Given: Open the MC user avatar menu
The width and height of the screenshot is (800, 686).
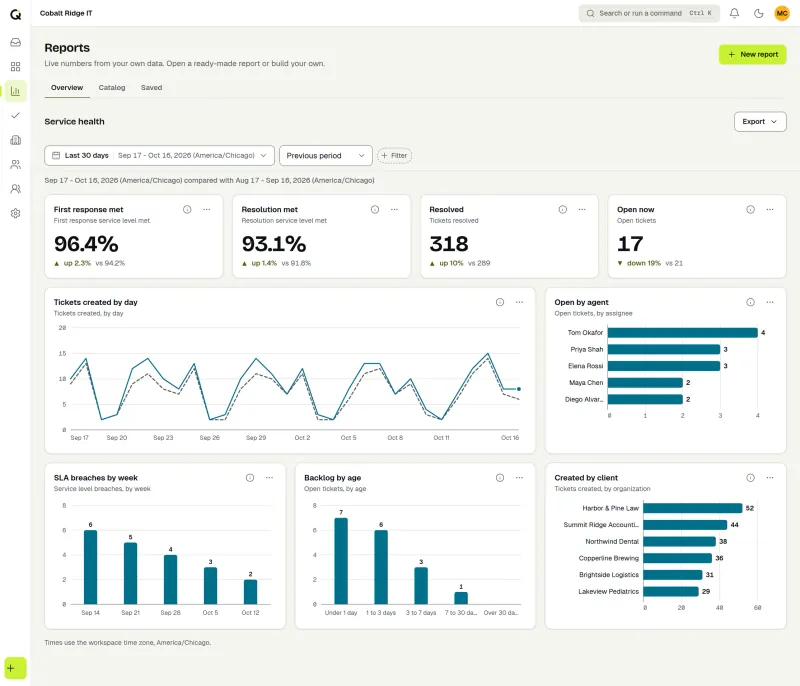Looking at the screenshot, I should click(782, 13).
